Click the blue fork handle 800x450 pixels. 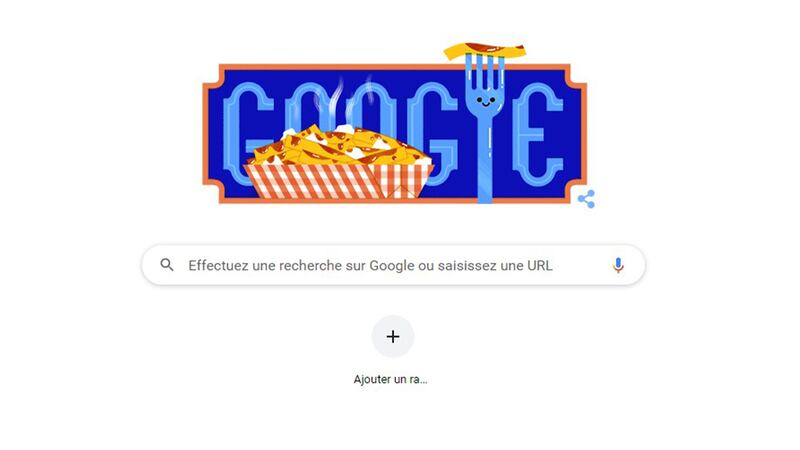click(485, 161)
